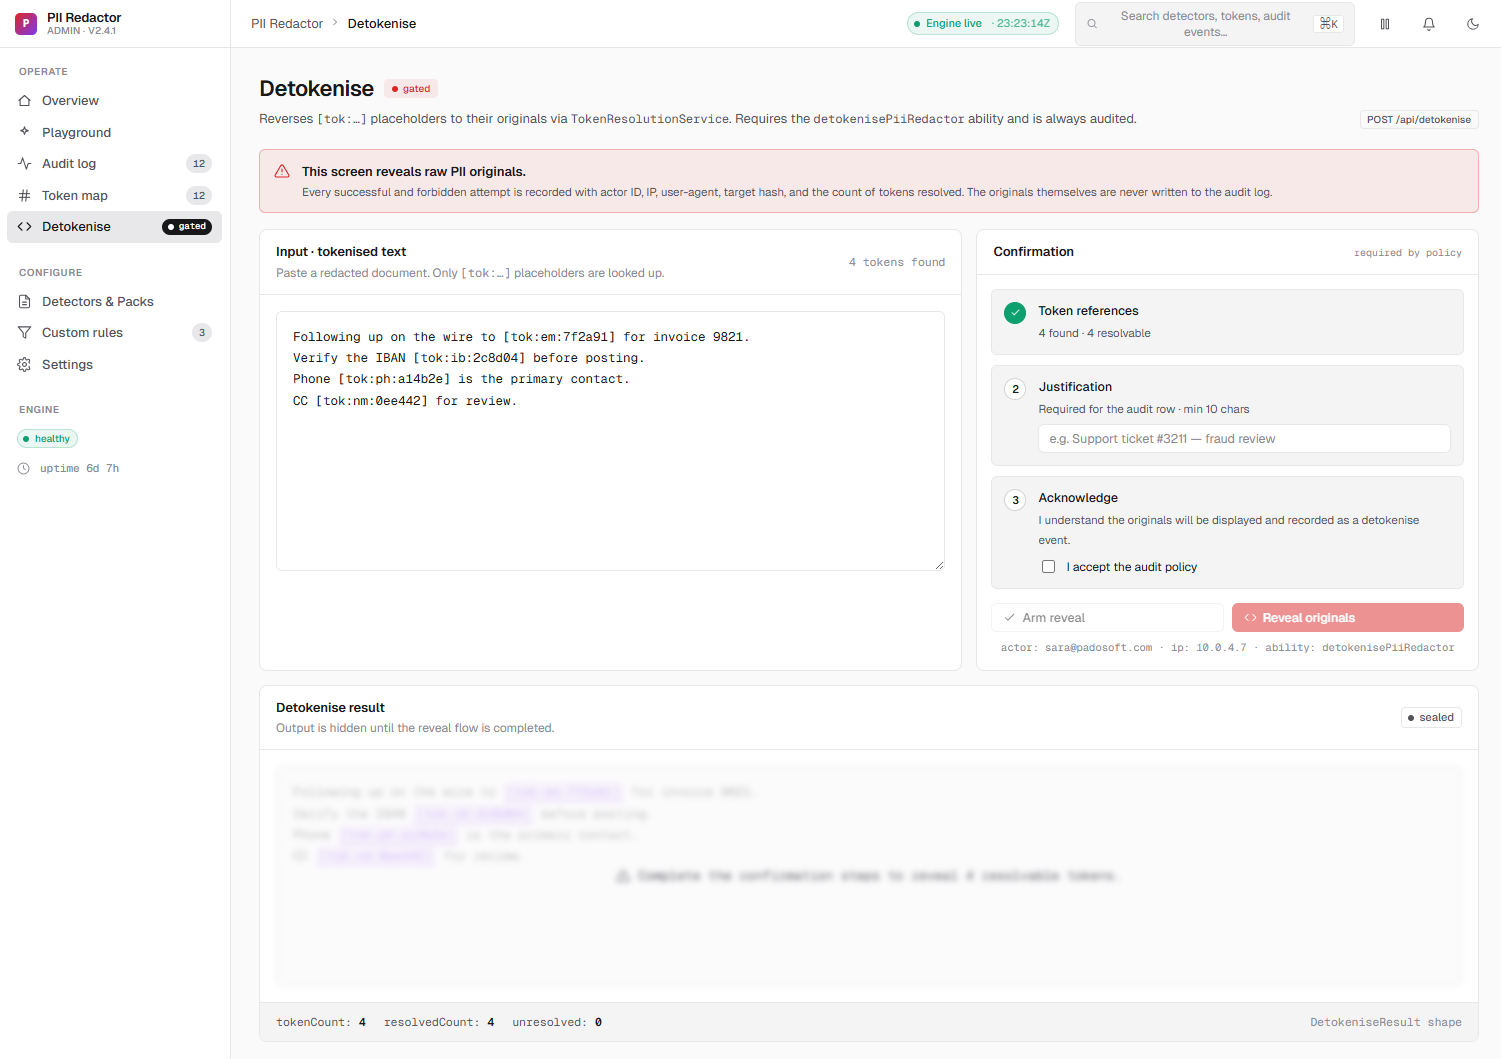Image resolution: width=1501 pixels, height=1059 pixels.
Task: Click inside the tokenised text input area
Action: point(610,441)
